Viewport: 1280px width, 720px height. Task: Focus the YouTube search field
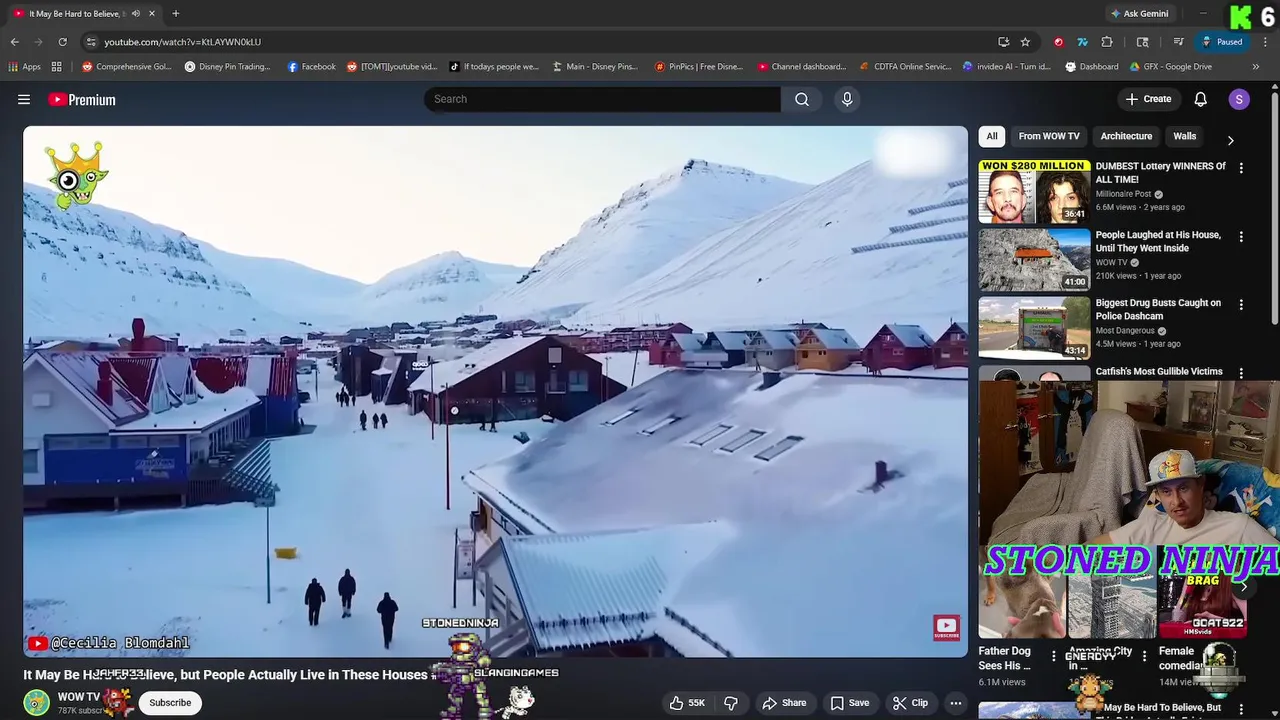point(603,99)
